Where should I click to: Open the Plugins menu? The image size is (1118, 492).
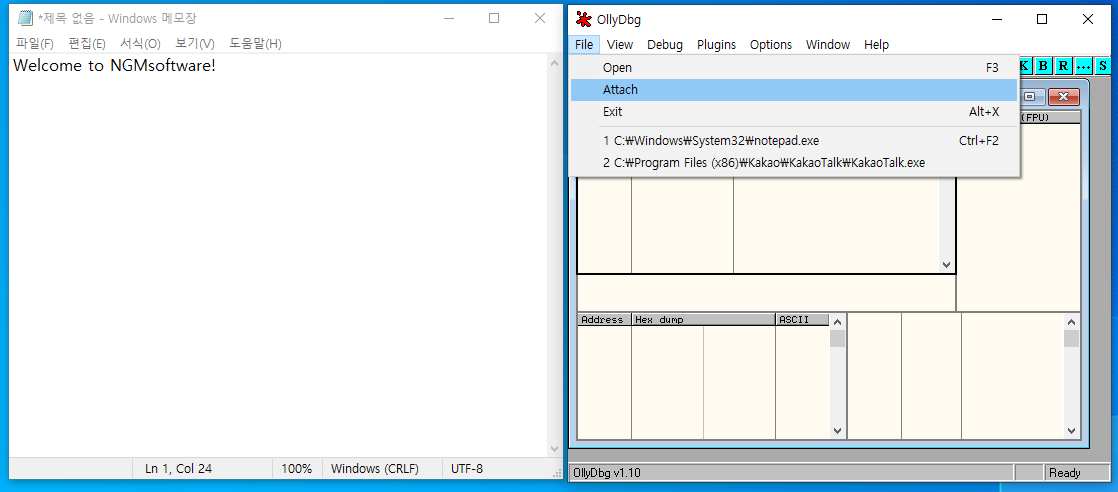pos(716,44)
